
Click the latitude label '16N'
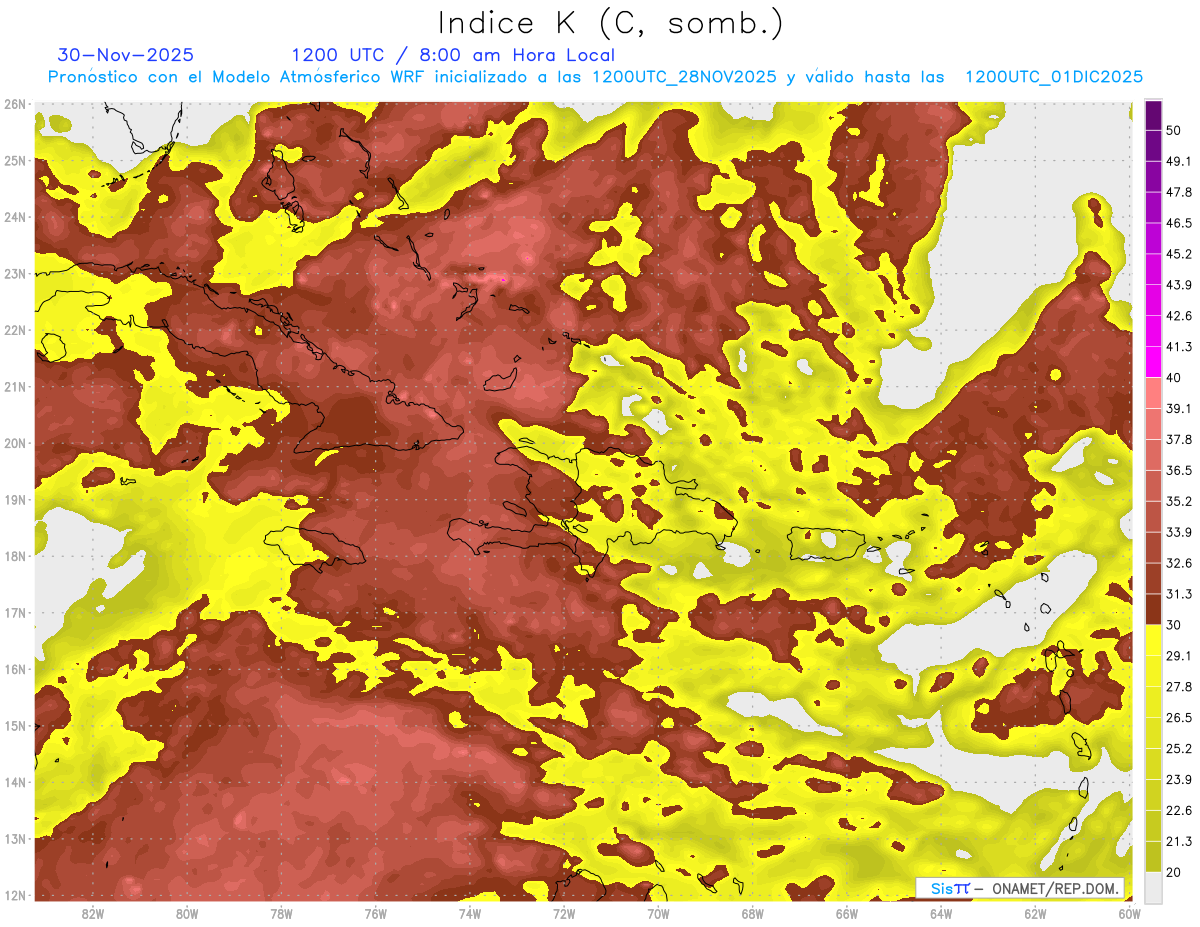[x=14, y=669]
